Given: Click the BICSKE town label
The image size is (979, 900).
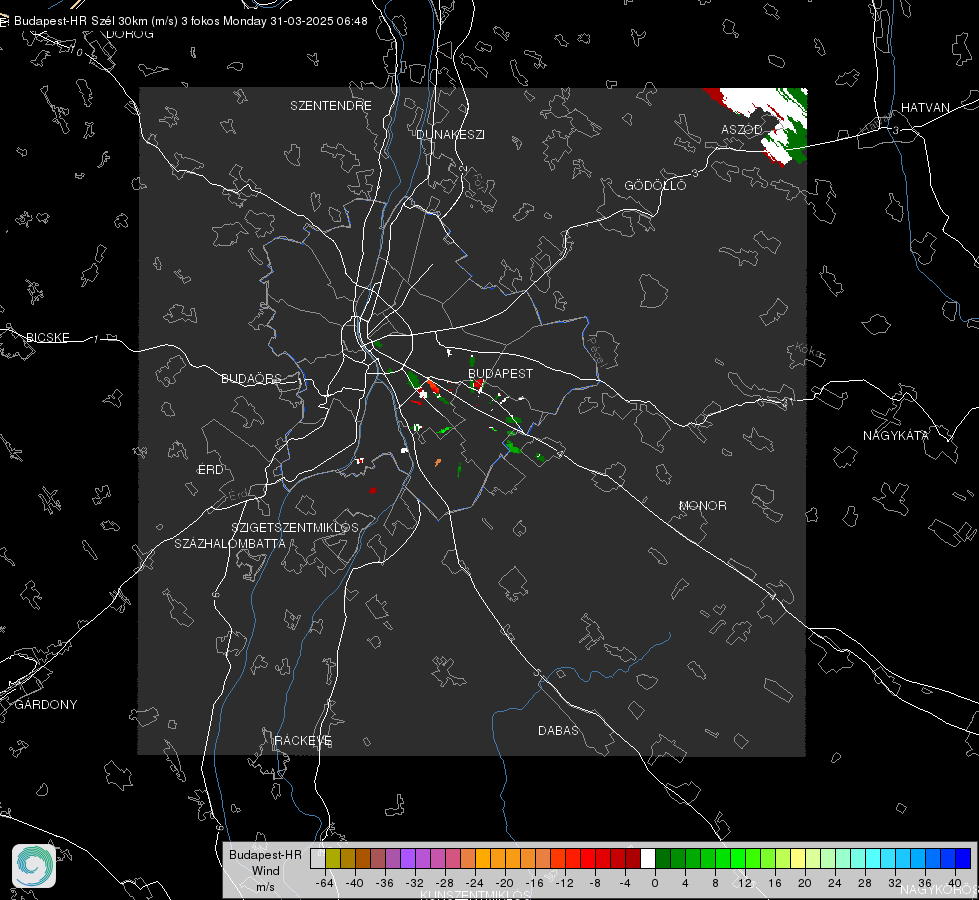Looking at the screenshot, I should tap(47, 337).
